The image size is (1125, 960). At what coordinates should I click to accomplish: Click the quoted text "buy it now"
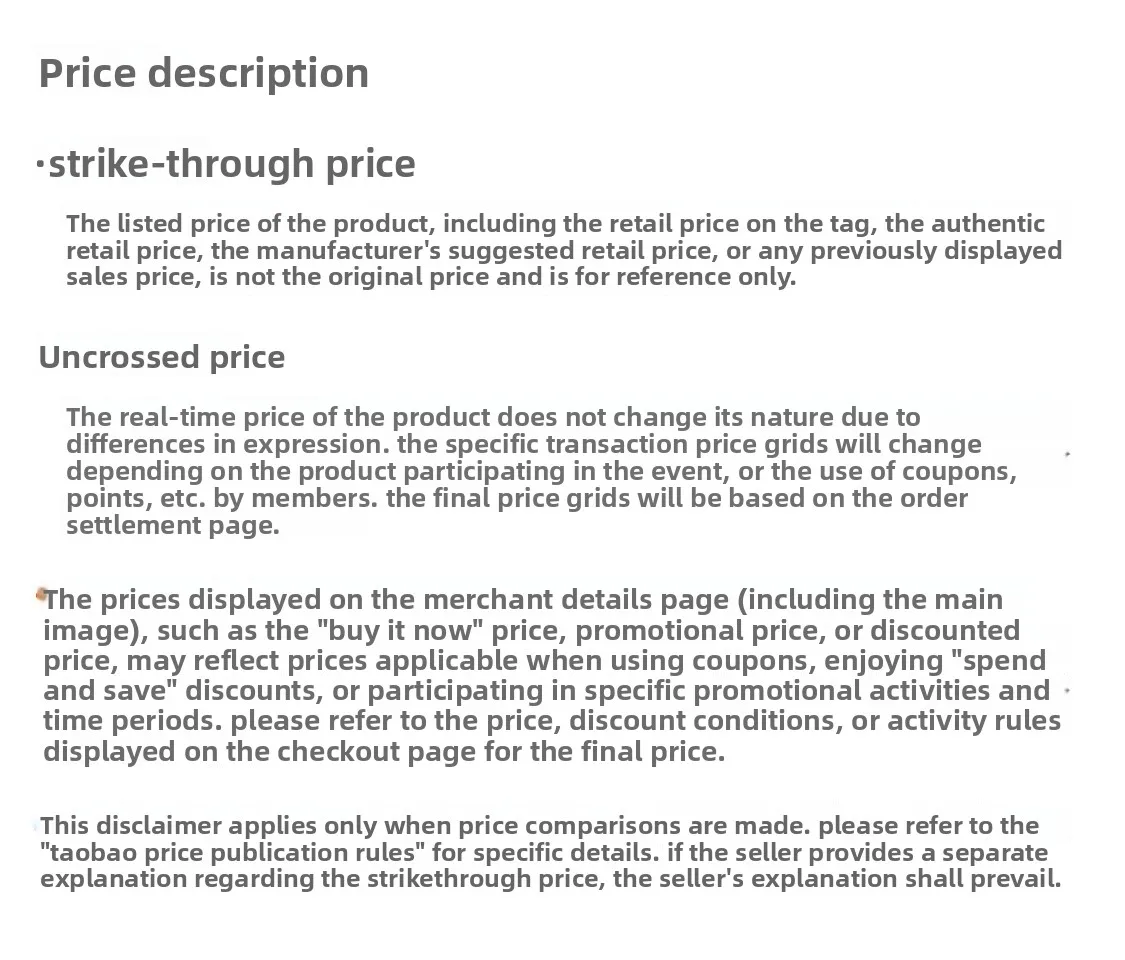pos(400,631)
